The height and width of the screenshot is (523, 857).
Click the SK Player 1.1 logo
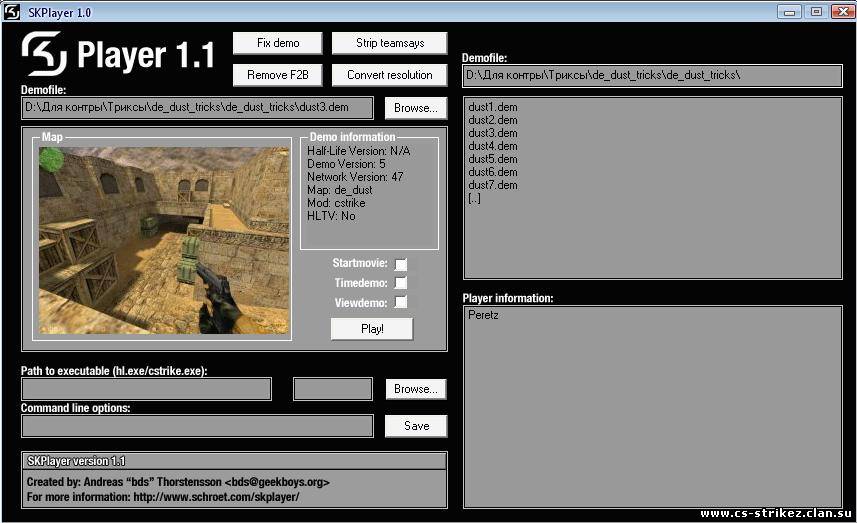[x=118, y=55]
